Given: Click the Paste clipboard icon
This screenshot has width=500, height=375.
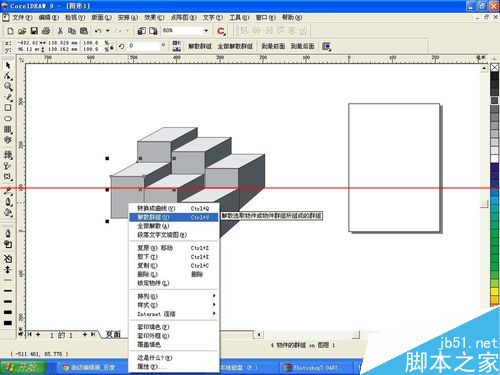Looking at the screenshot, I should (x=84, y=31).
